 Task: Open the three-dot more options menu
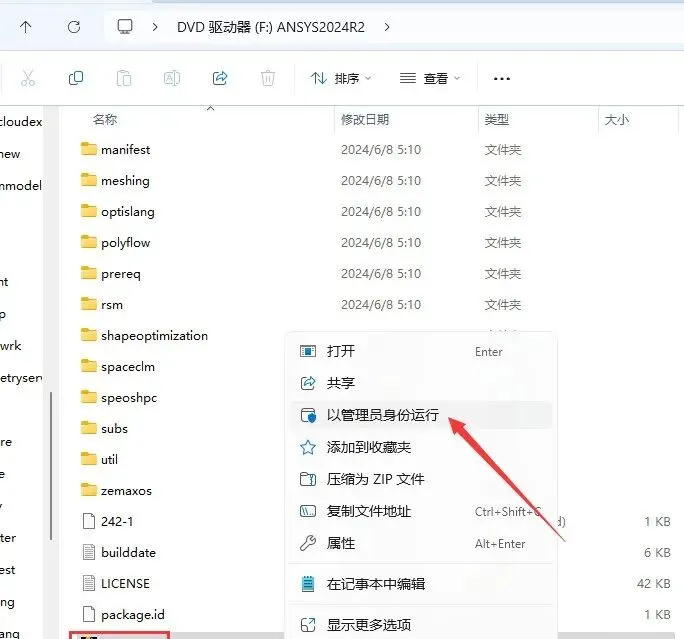point(502,79)
